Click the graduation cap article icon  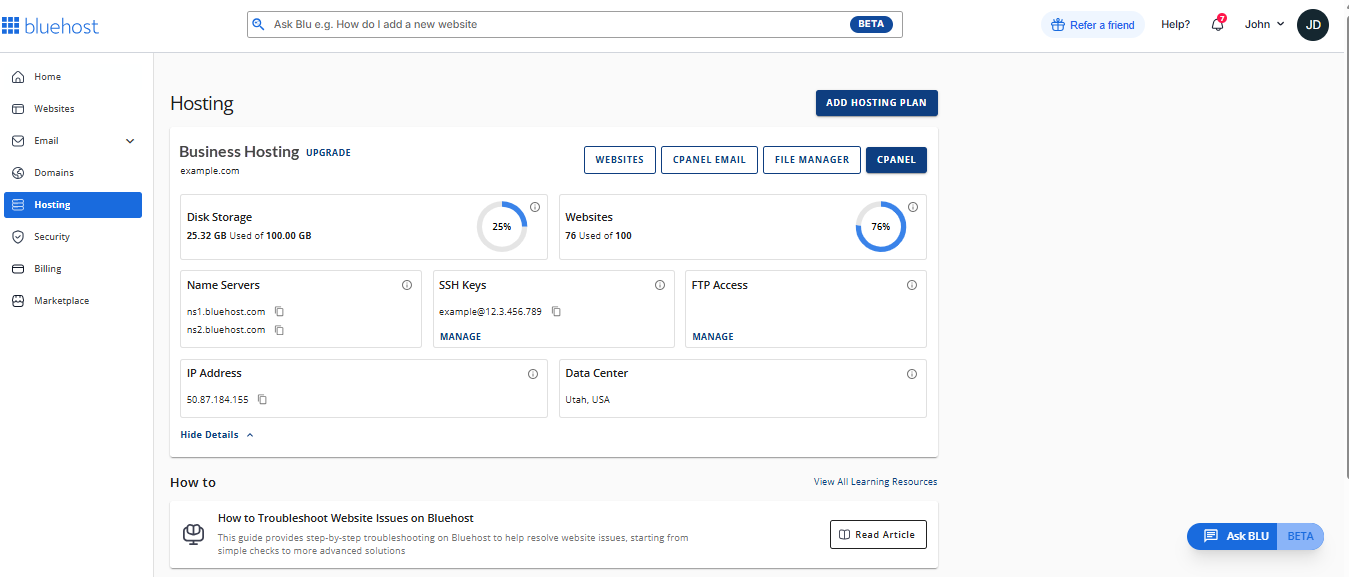point(193,534)
